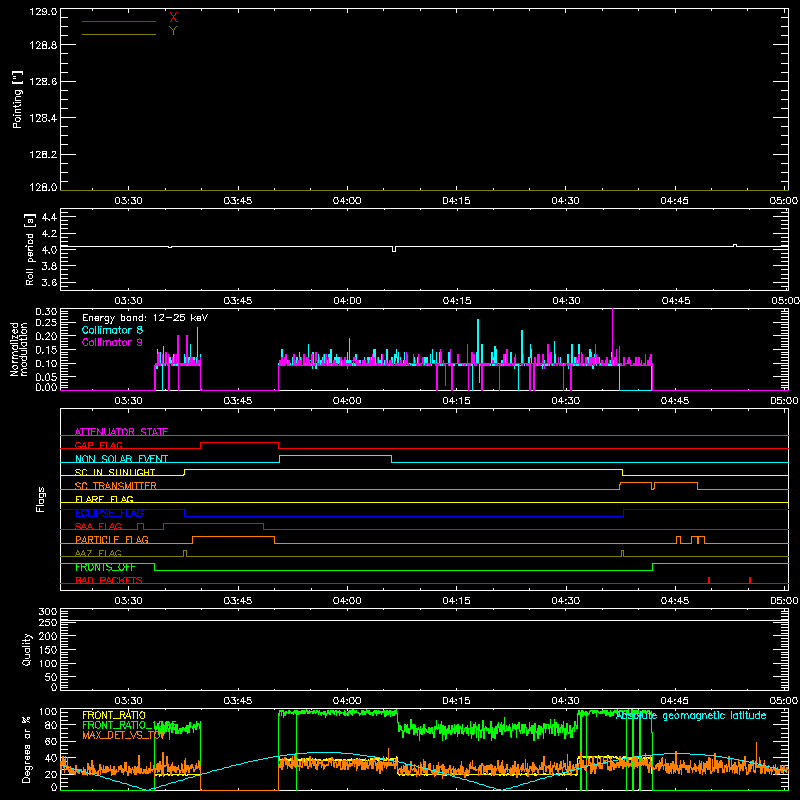This screenshot has width=800, height=800.
Task: Click the 200 value on Quality axis
Action: tap(48, 636)
